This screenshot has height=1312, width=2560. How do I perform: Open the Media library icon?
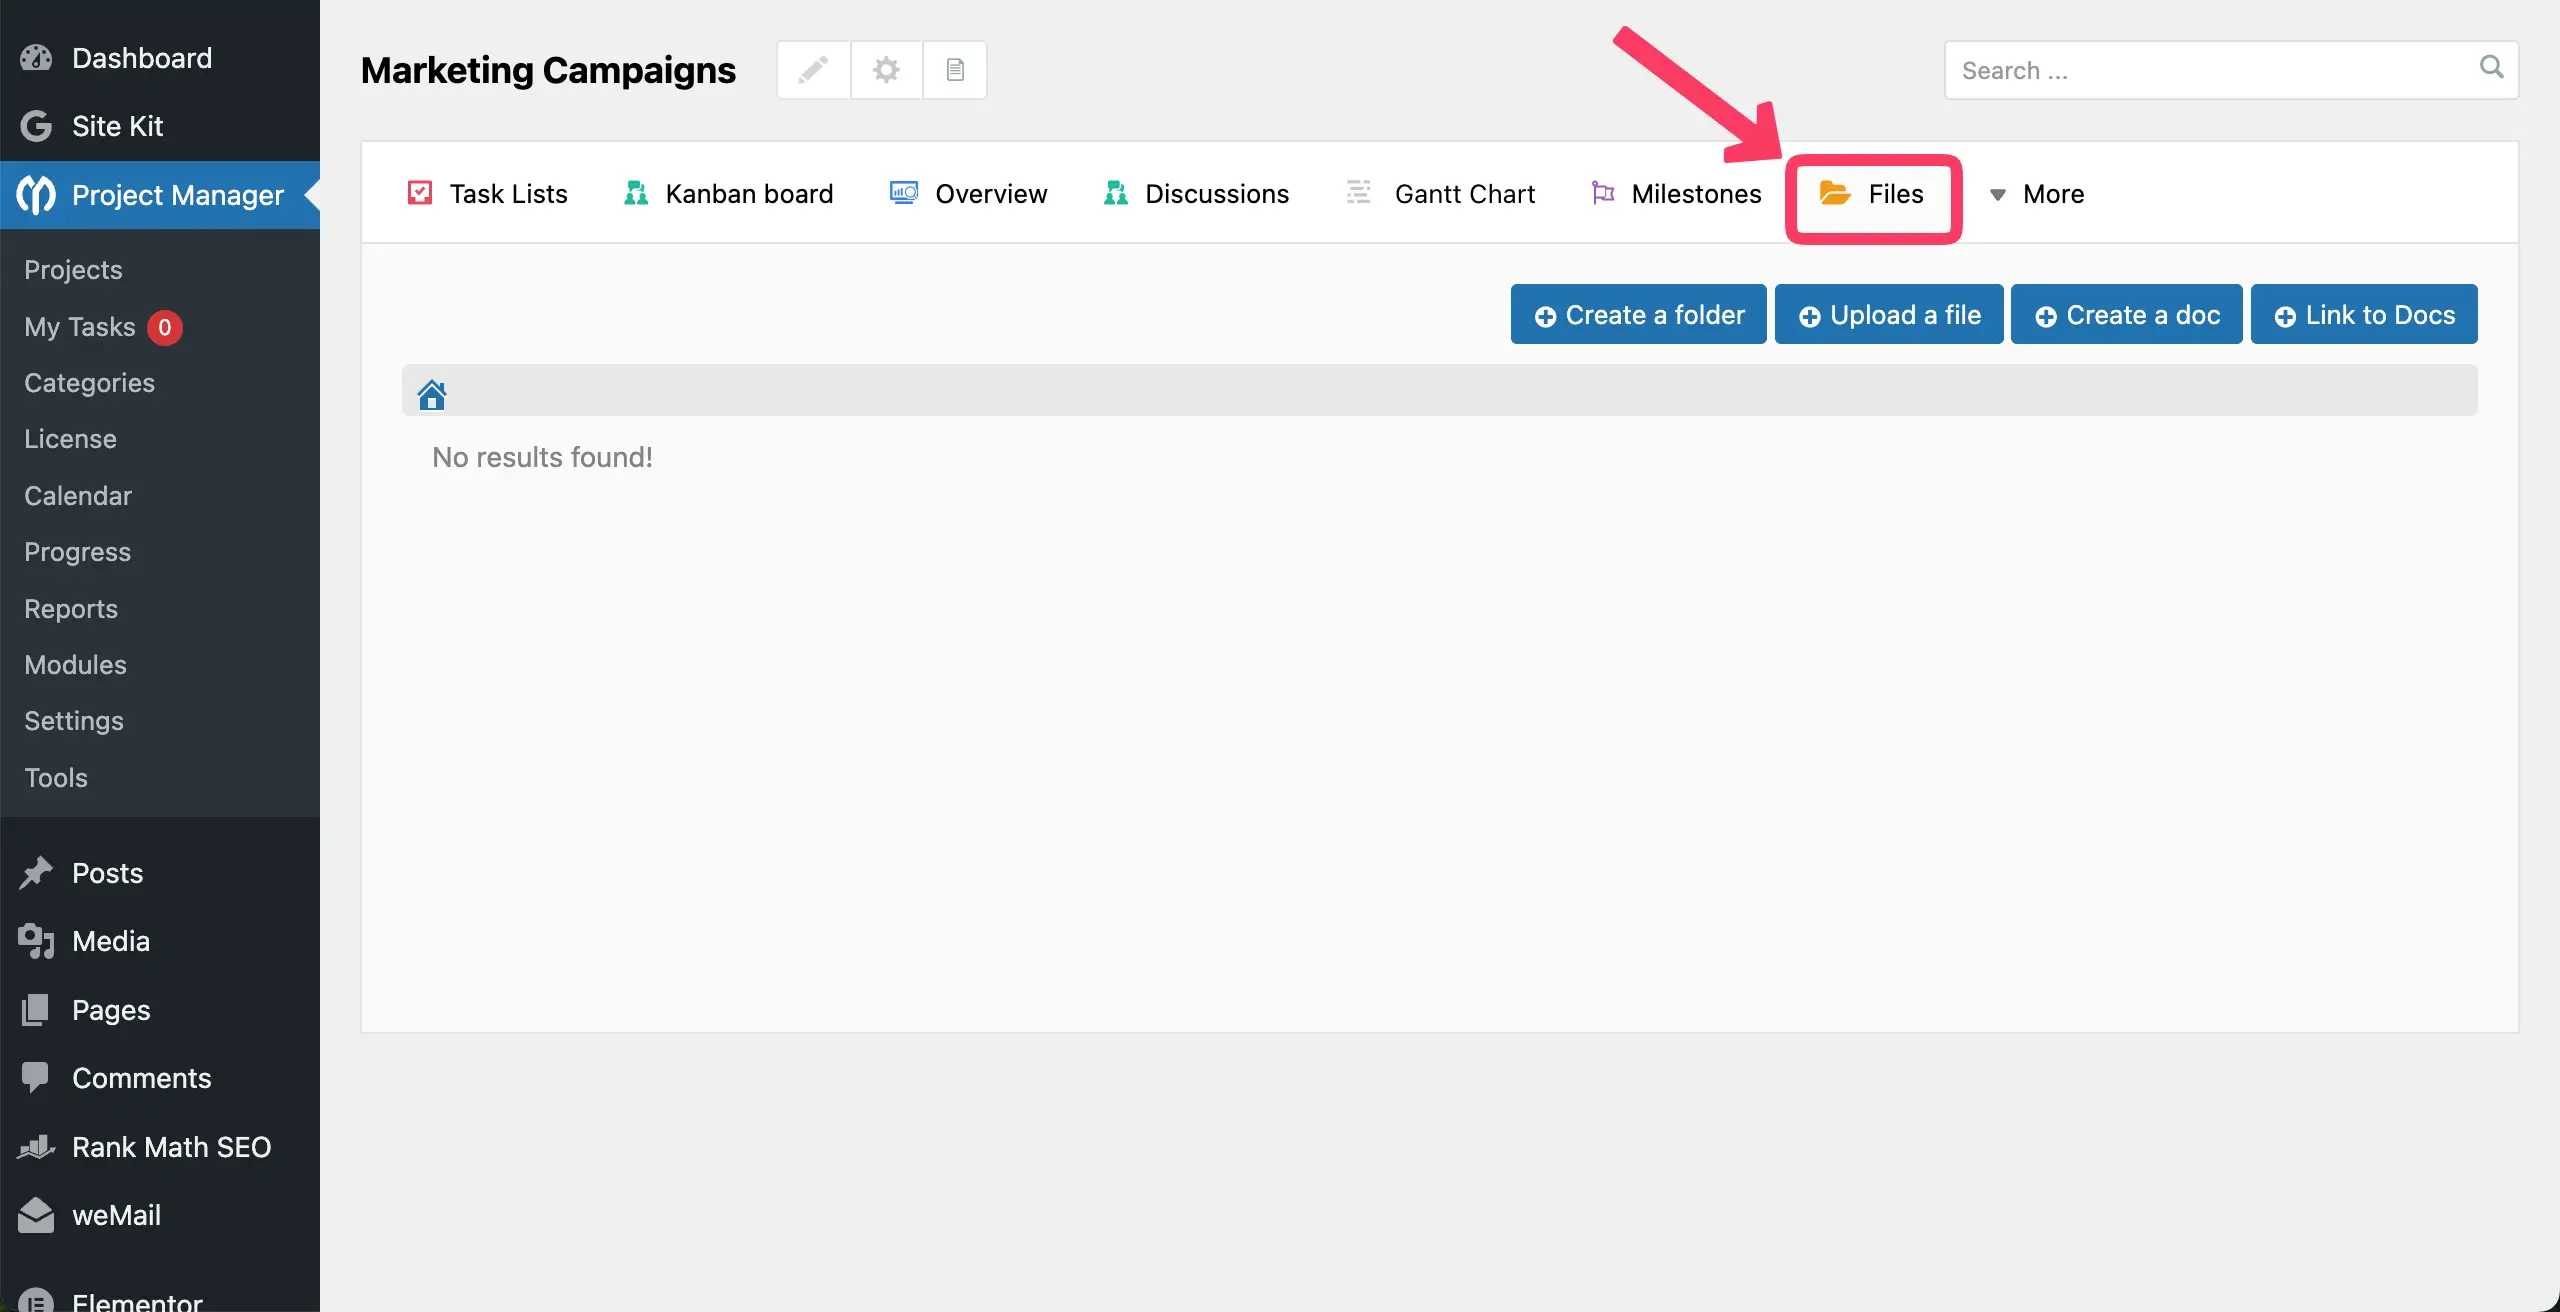35,940
